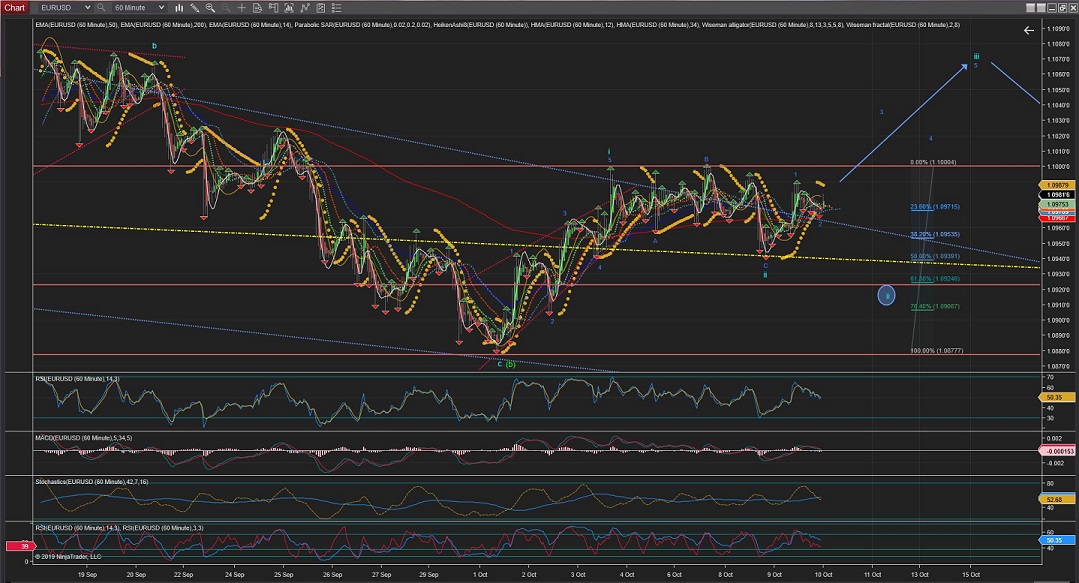Screen dimensions: 1079x583
Task: Click the bottom RSI panel marker 50.35
Action: click(1055, 540)
